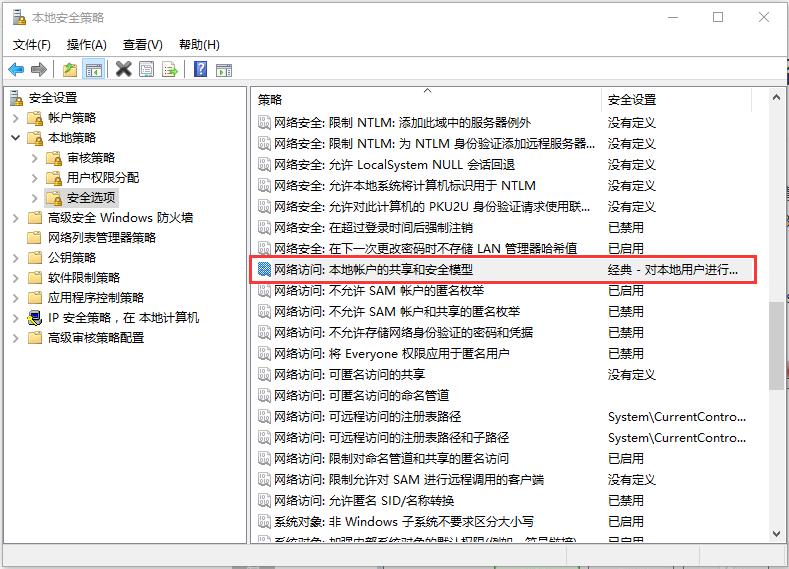Sort by the 安全设置 column header
The image size is (789, 569).
(632, 100)
